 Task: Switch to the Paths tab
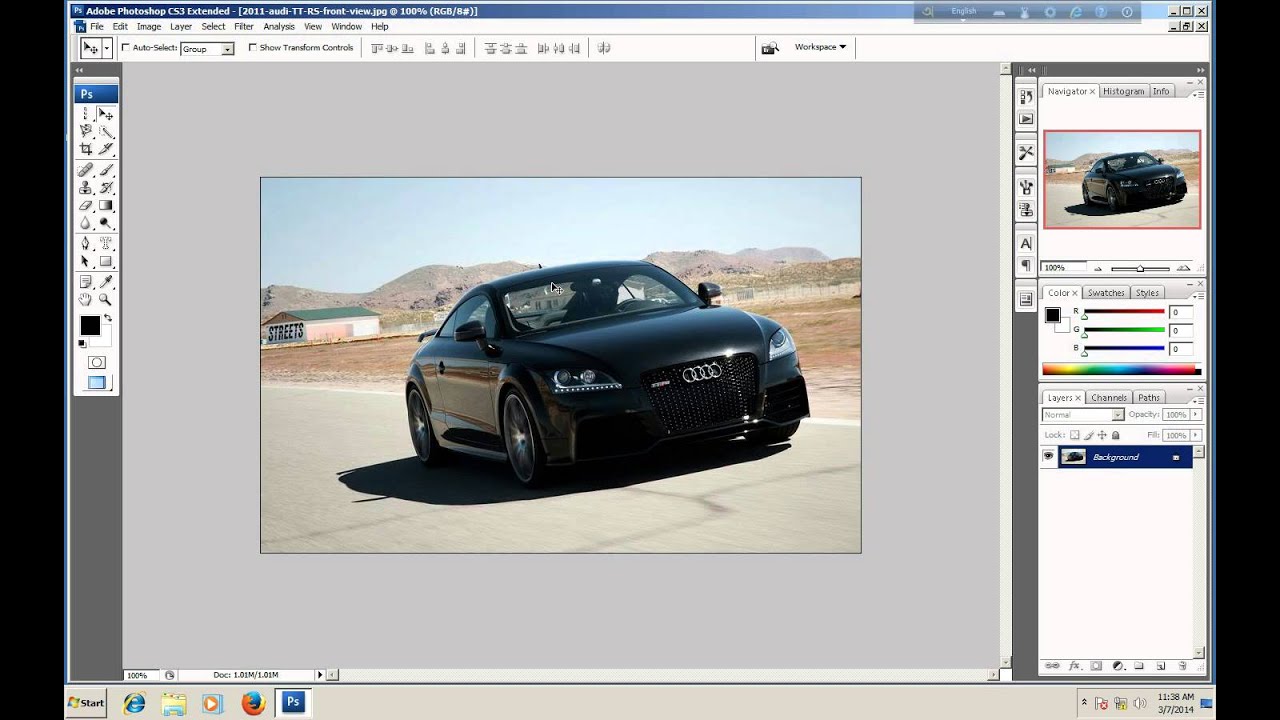tap(1149, 398)
